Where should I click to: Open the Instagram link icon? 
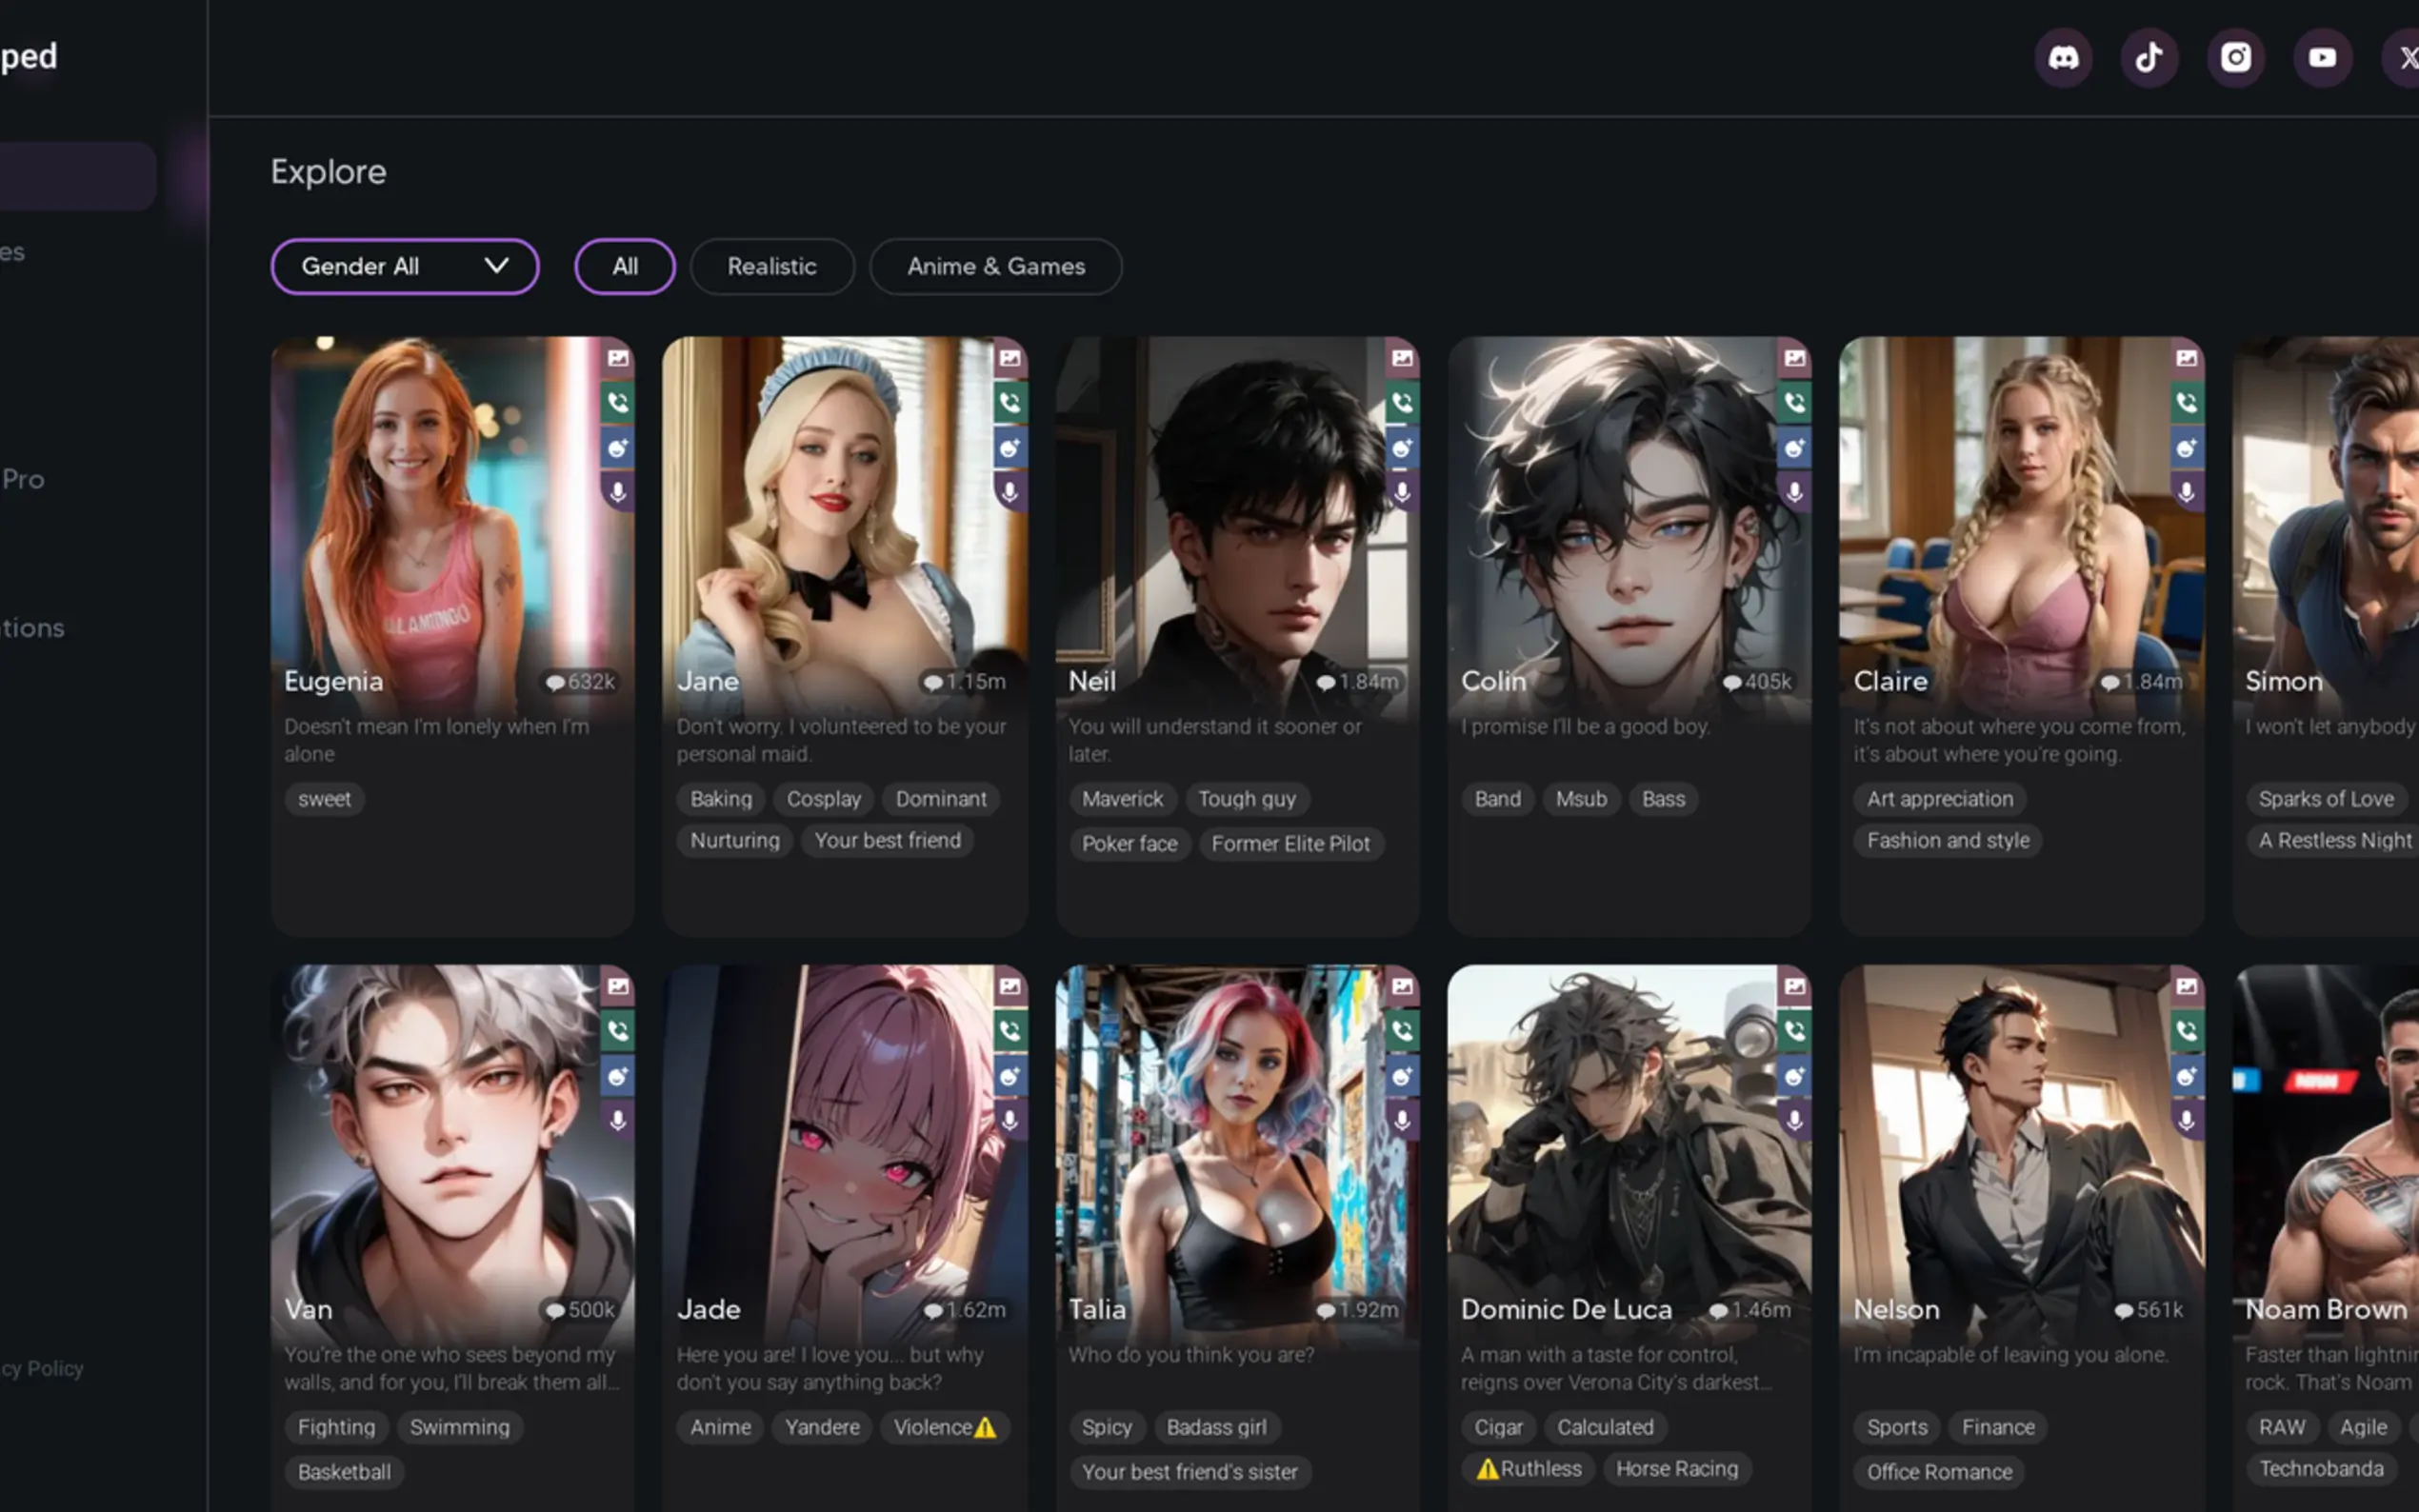tap(2235, 57)
